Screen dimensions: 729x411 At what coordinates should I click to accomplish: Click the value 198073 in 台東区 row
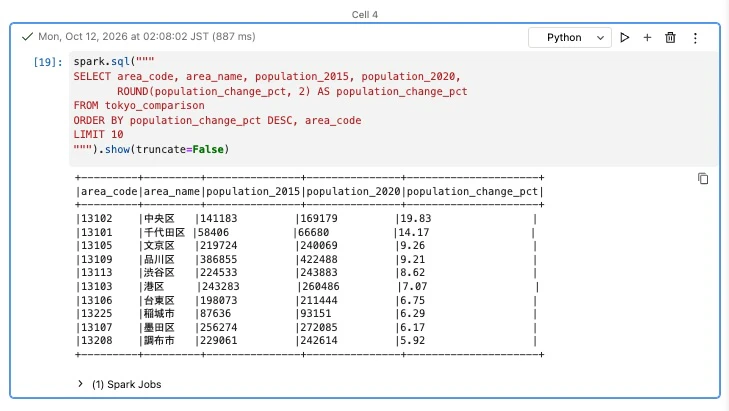click(219, 300)
